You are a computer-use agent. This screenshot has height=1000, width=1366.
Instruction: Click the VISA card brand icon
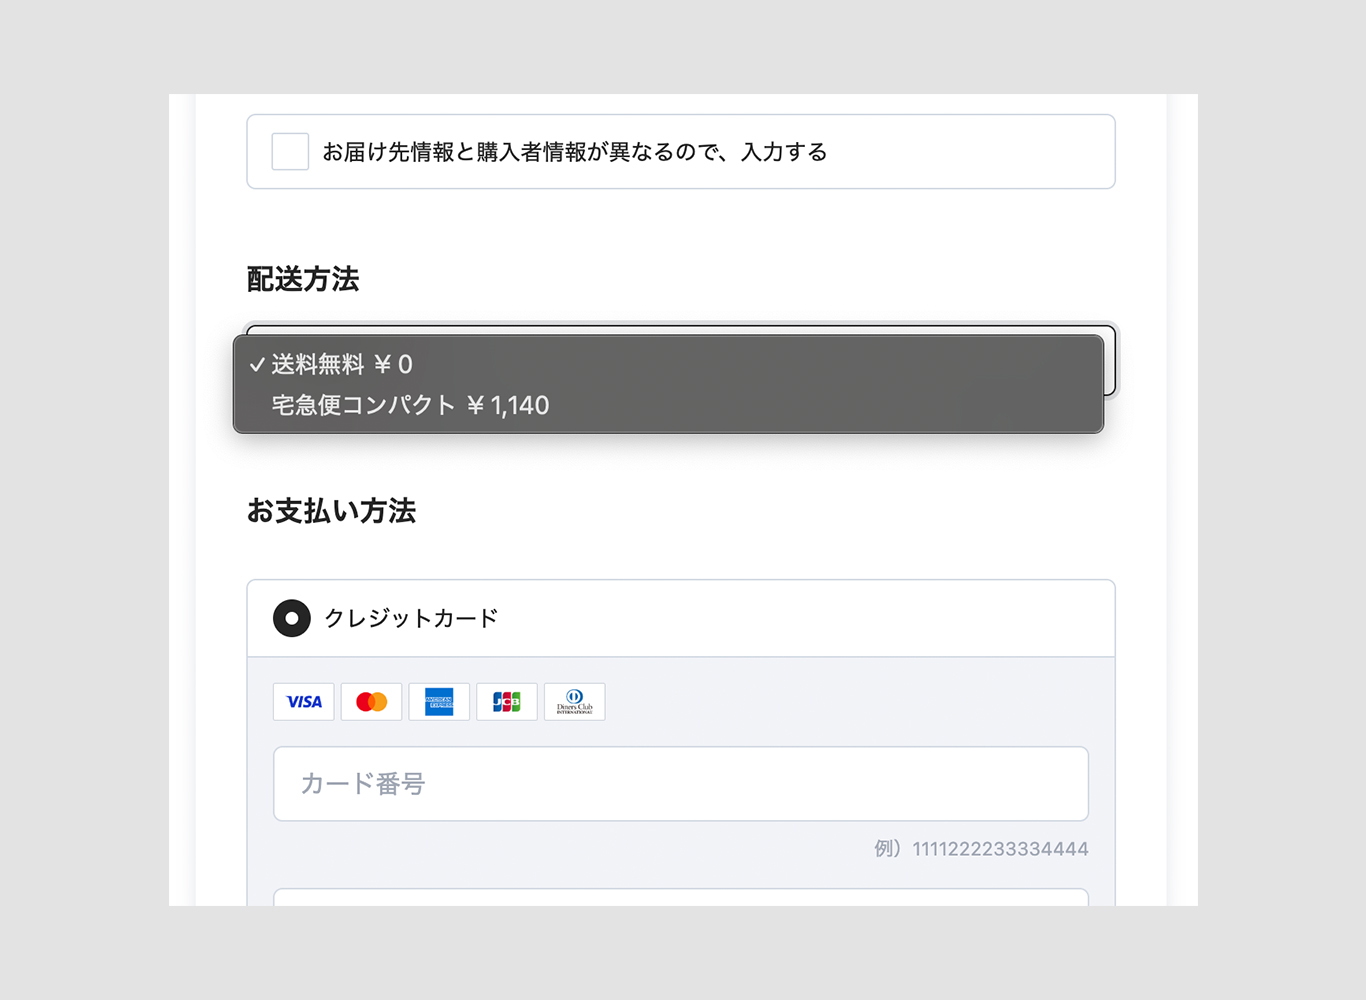[x=303, y=701]
